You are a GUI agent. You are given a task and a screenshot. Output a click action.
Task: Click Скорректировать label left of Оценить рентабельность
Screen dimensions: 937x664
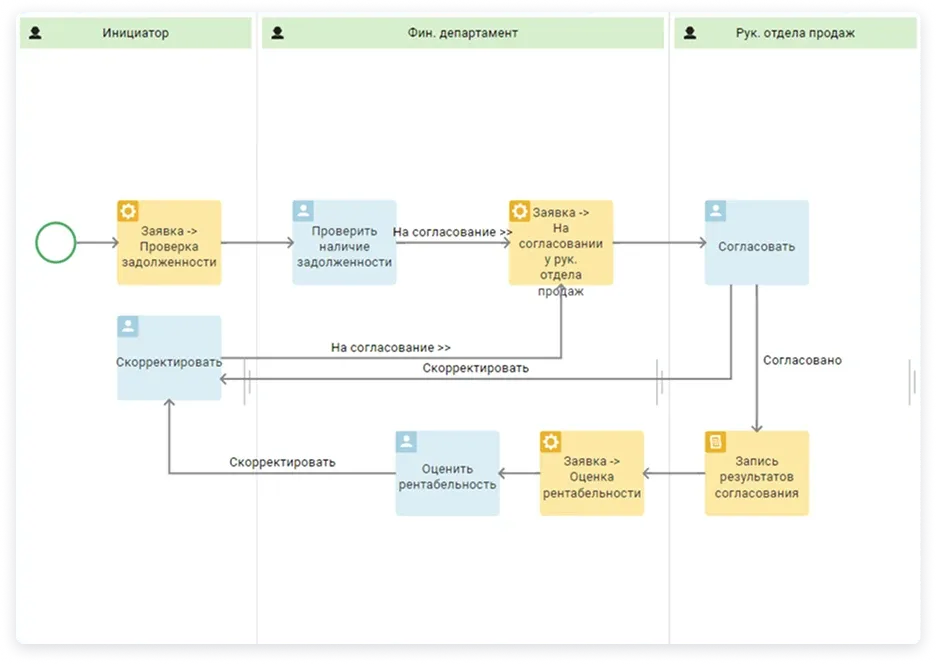(x=282, y=462)
